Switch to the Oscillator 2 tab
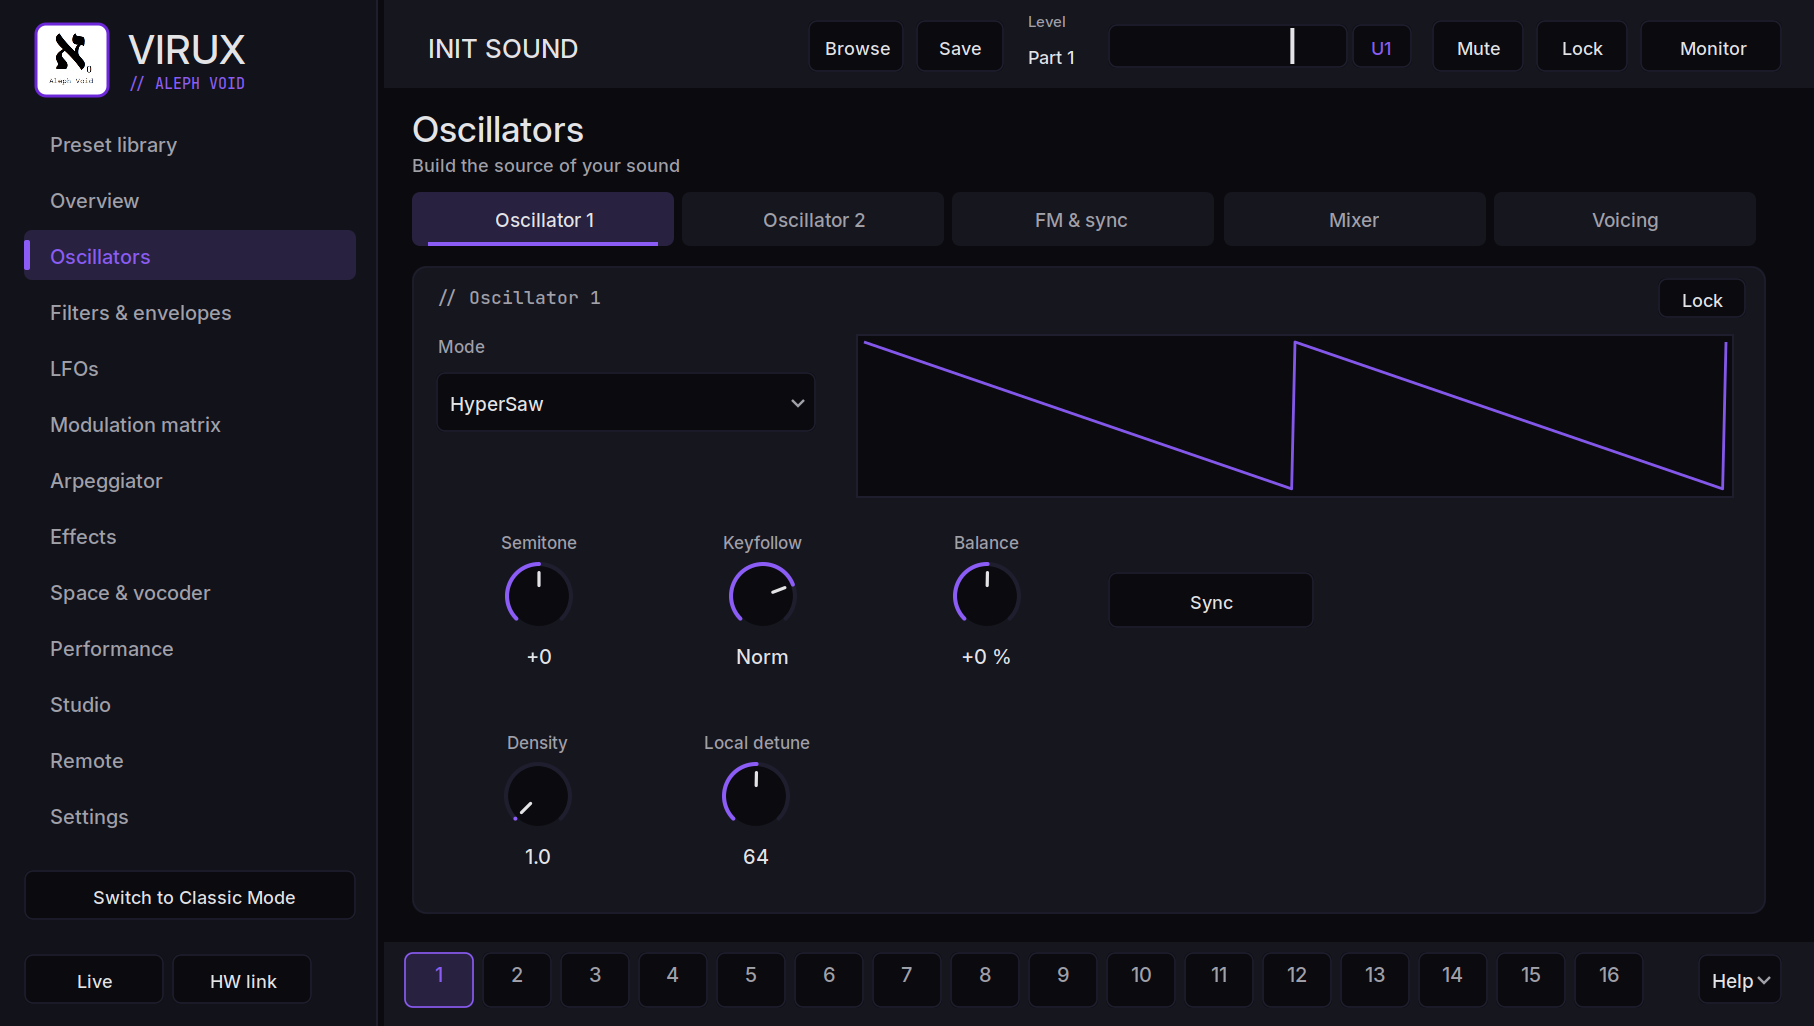Viewport: 1814px width, 1026px height. pos(813,219)
